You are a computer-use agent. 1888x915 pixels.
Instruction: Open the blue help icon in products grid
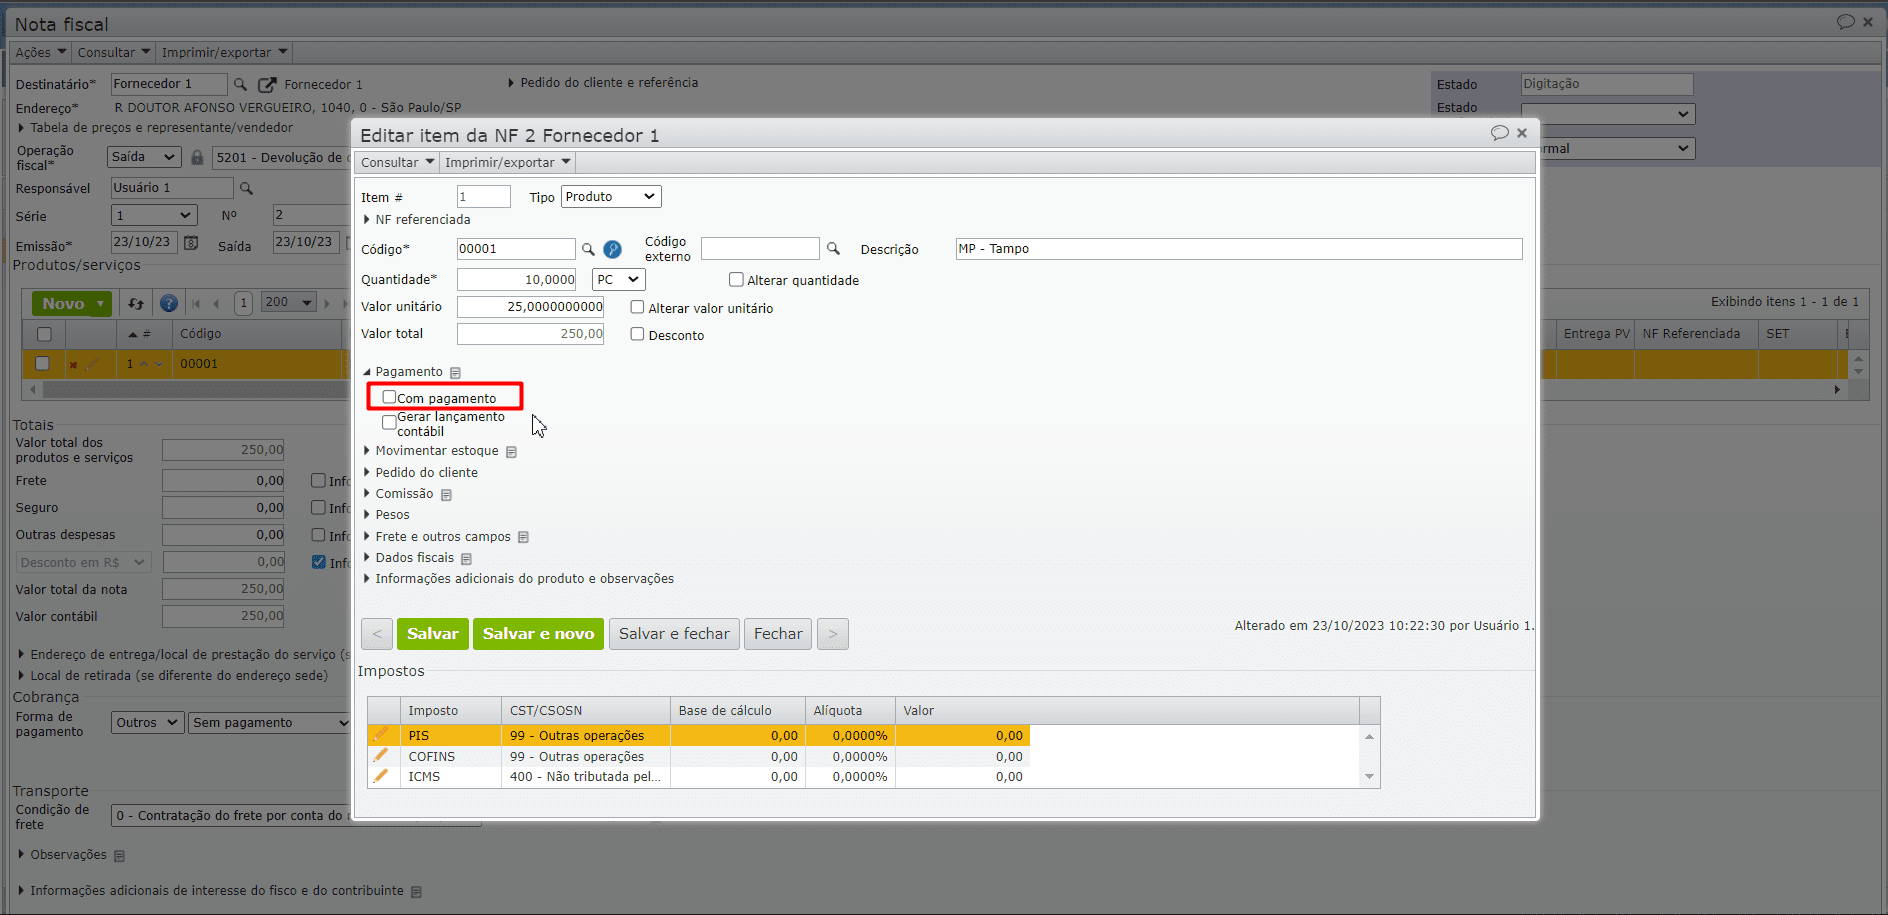click(x=169, y=303)
